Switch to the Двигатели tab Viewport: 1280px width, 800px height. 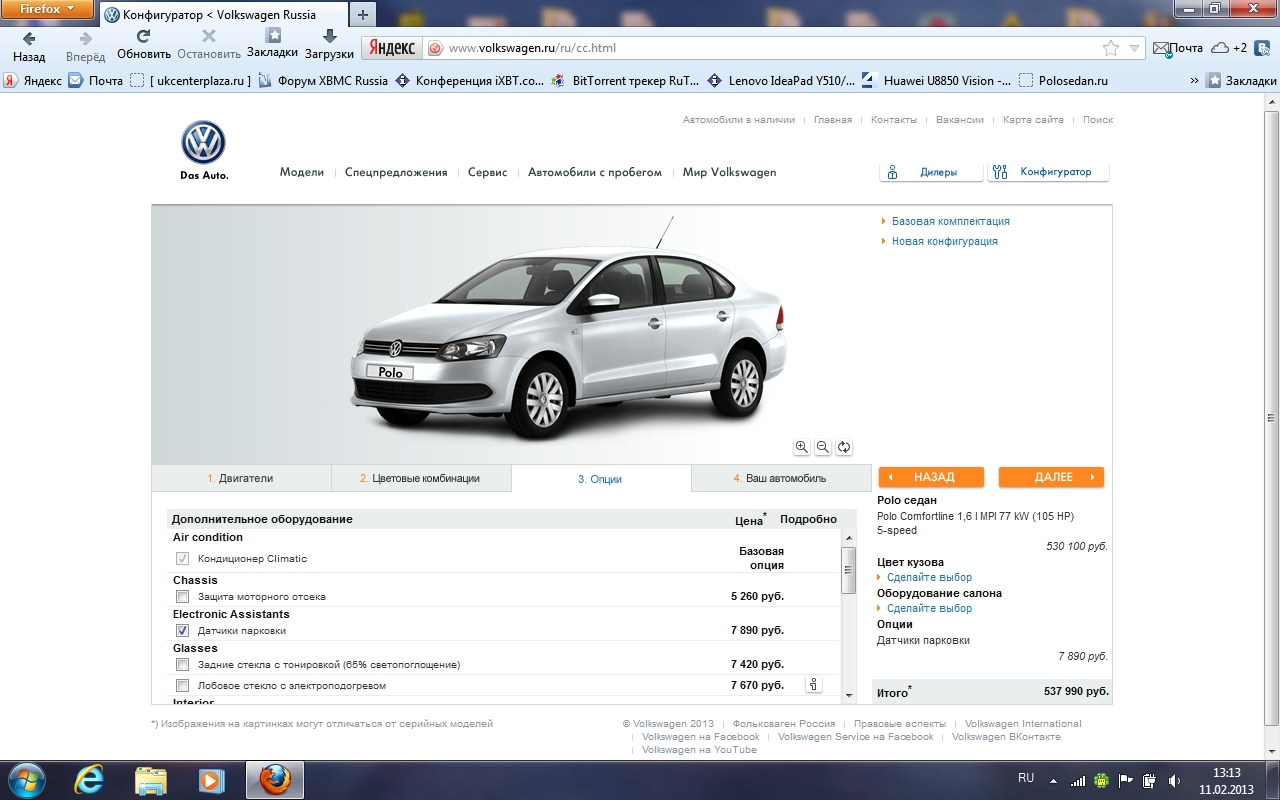pyautogui.click(x=241, y=478)
